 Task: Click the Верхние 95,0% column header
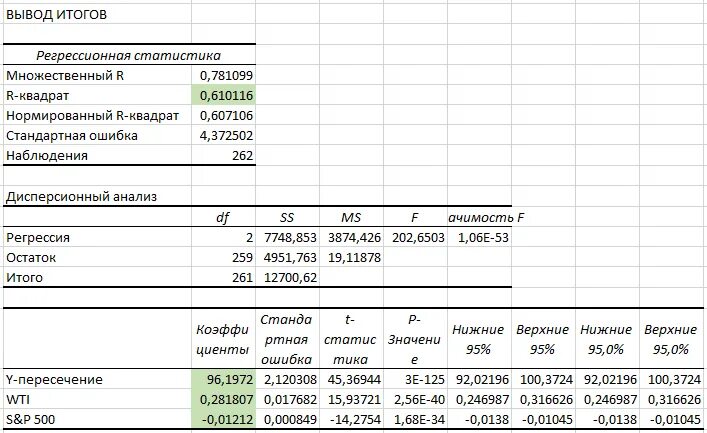pyautogui.click(x=670, y=340)
